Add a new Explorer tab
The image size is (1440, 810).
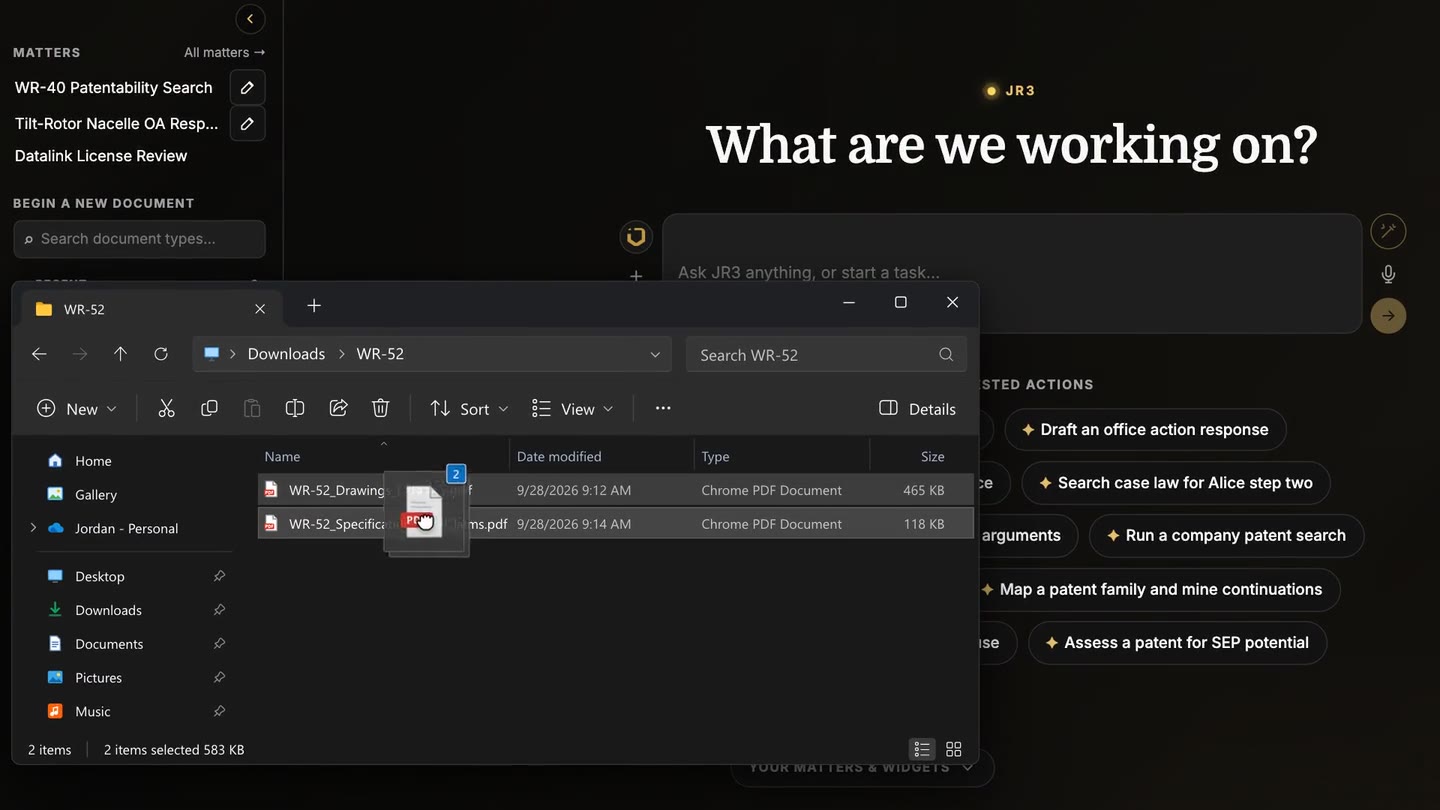pyautogui.click(x=314, y=306)
